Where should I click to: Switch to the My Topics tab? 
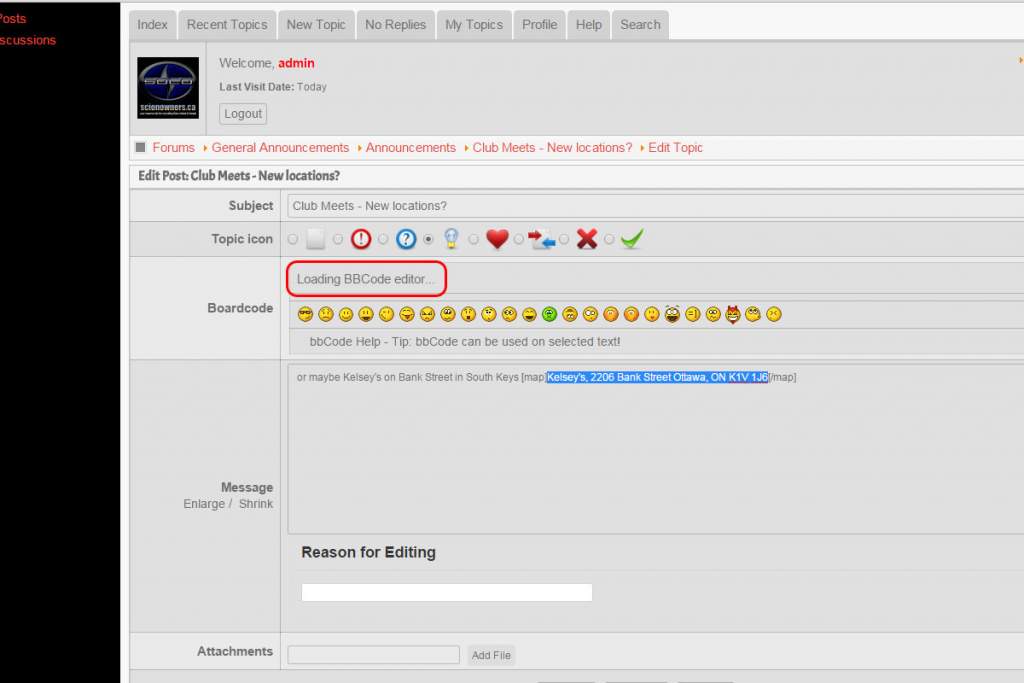click(x=474, y=25)
